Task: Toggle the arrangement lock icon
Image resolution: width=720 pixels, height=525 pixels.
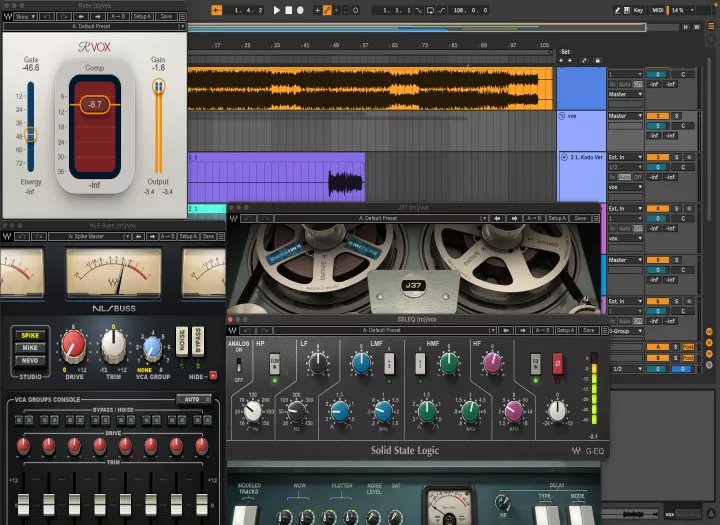Action: click(597, 61)
